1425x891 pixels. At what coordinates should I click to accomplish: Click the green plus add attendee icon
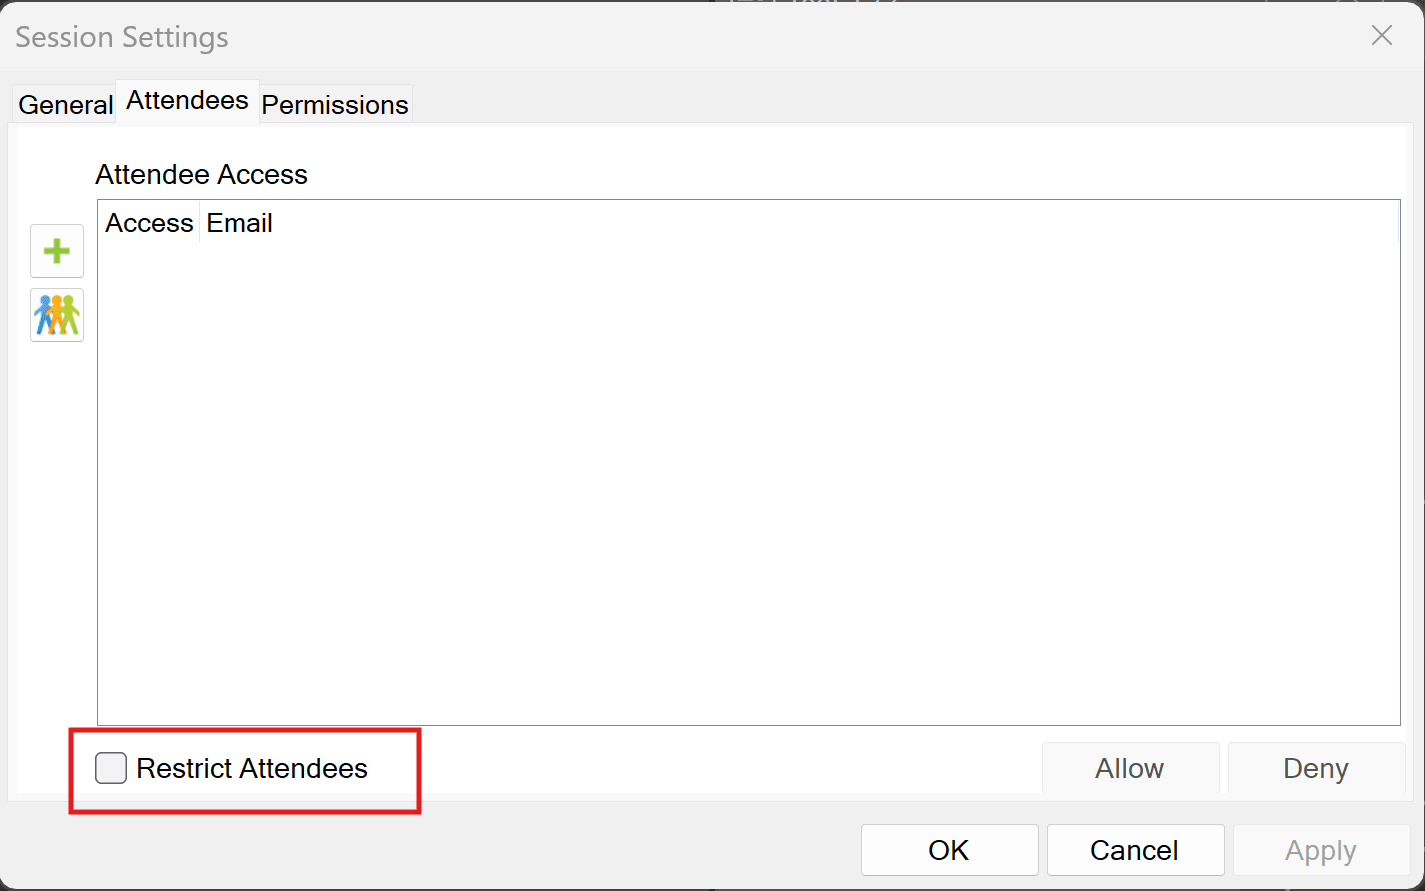[x=57, y=251]
